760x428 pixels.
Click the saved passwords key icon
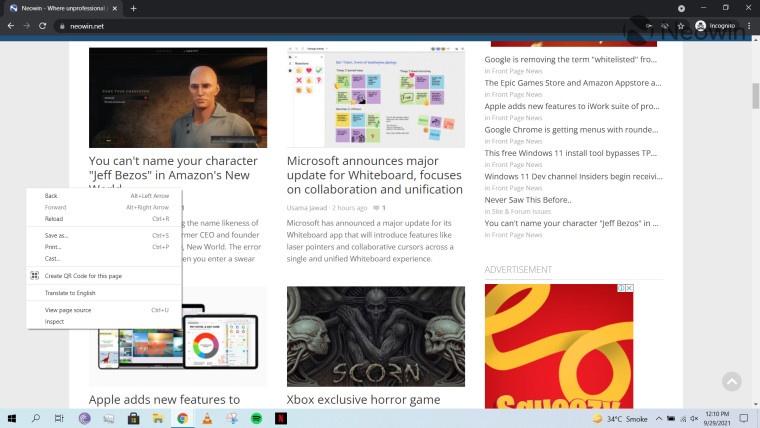click(649, 26)
